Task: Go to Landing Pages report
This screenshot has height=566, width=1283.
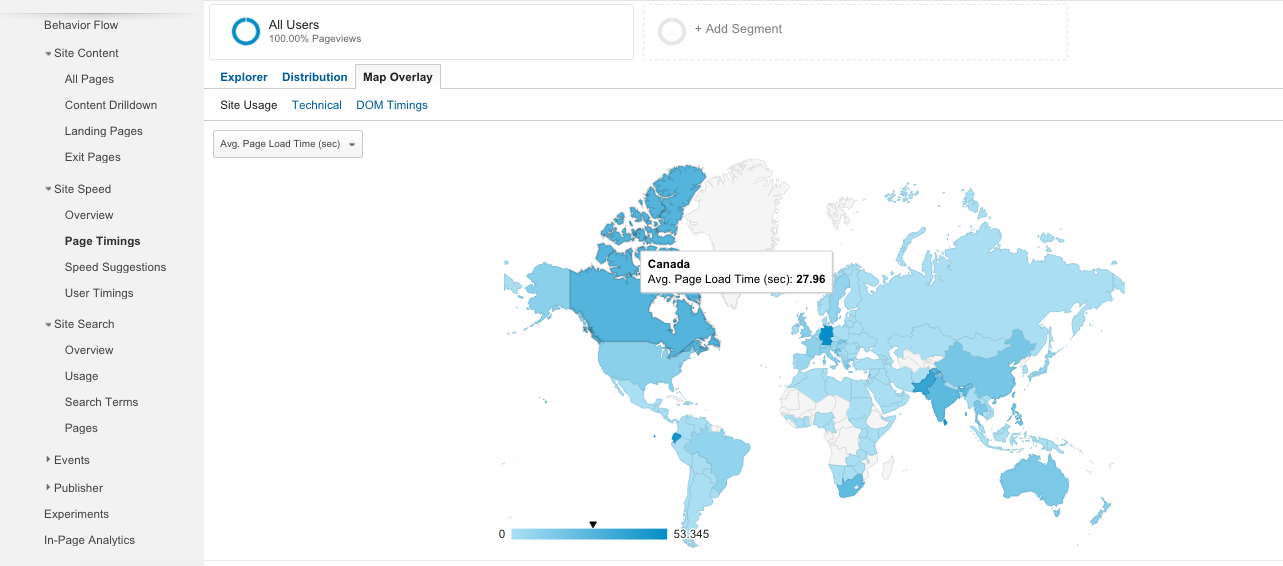Action: click(104, 131)
